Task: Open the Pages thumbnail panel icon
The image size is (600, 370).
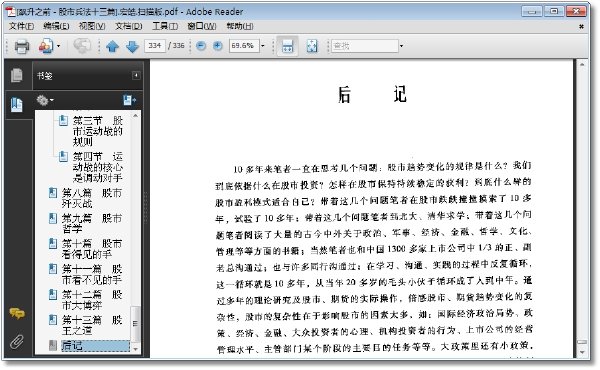Action: point(16,75)
